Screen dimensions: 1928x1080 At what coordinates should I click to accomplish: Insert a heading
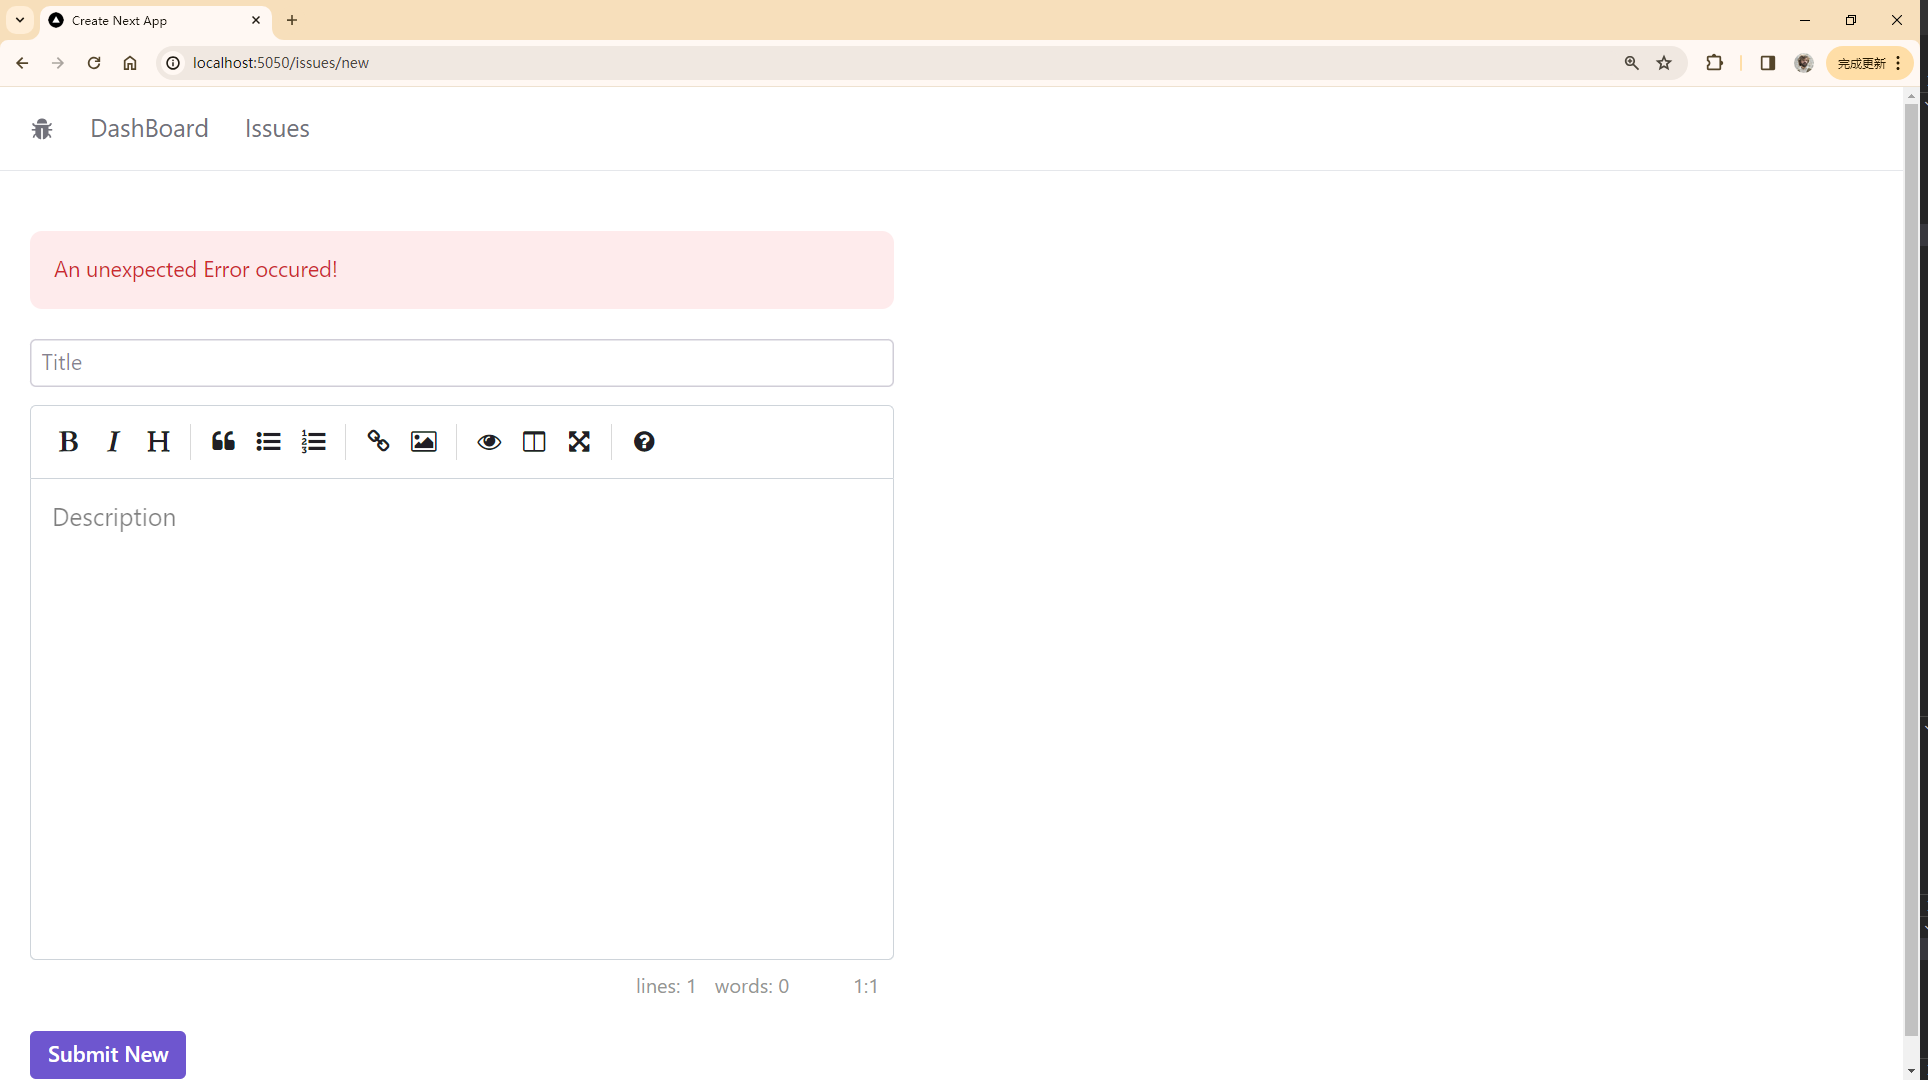[158, 441]
